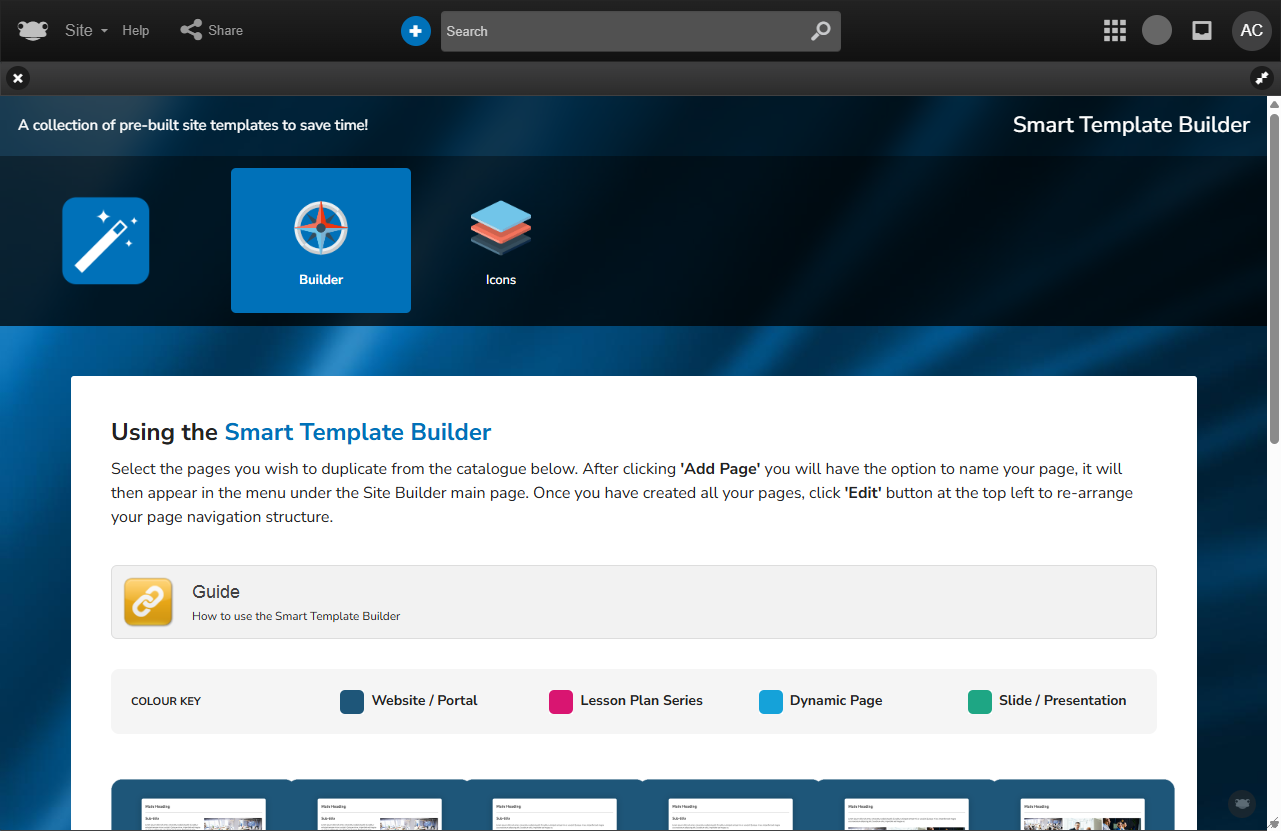Open the Site dropdown menu
Image resolution: width=1281 pixels, height=831 pixels.
86,31
